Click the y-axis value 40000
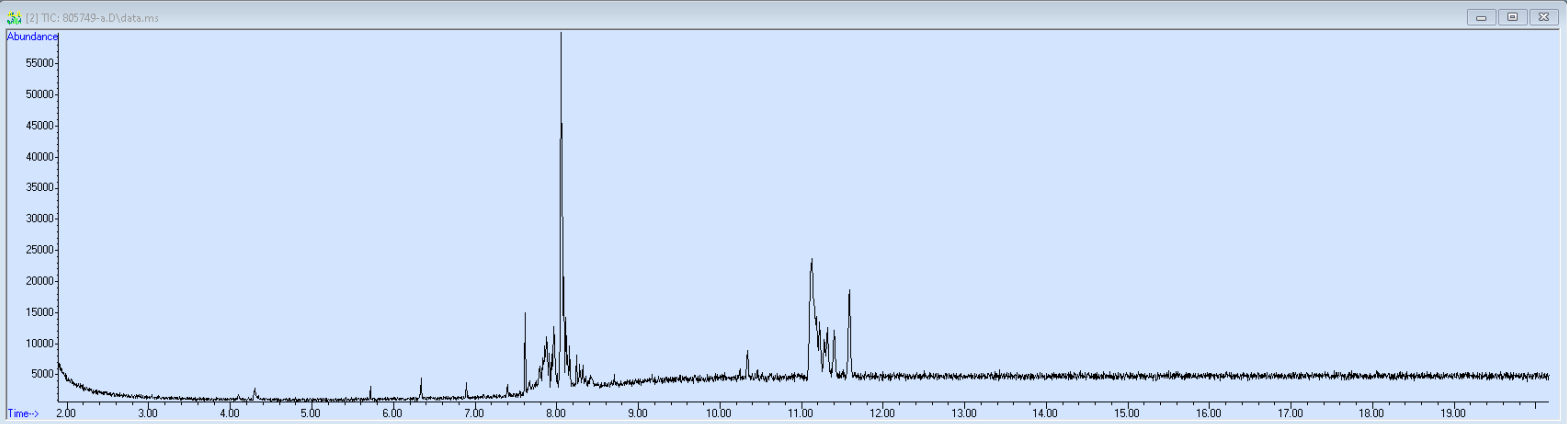The image size is (1567, 424). 40,157
